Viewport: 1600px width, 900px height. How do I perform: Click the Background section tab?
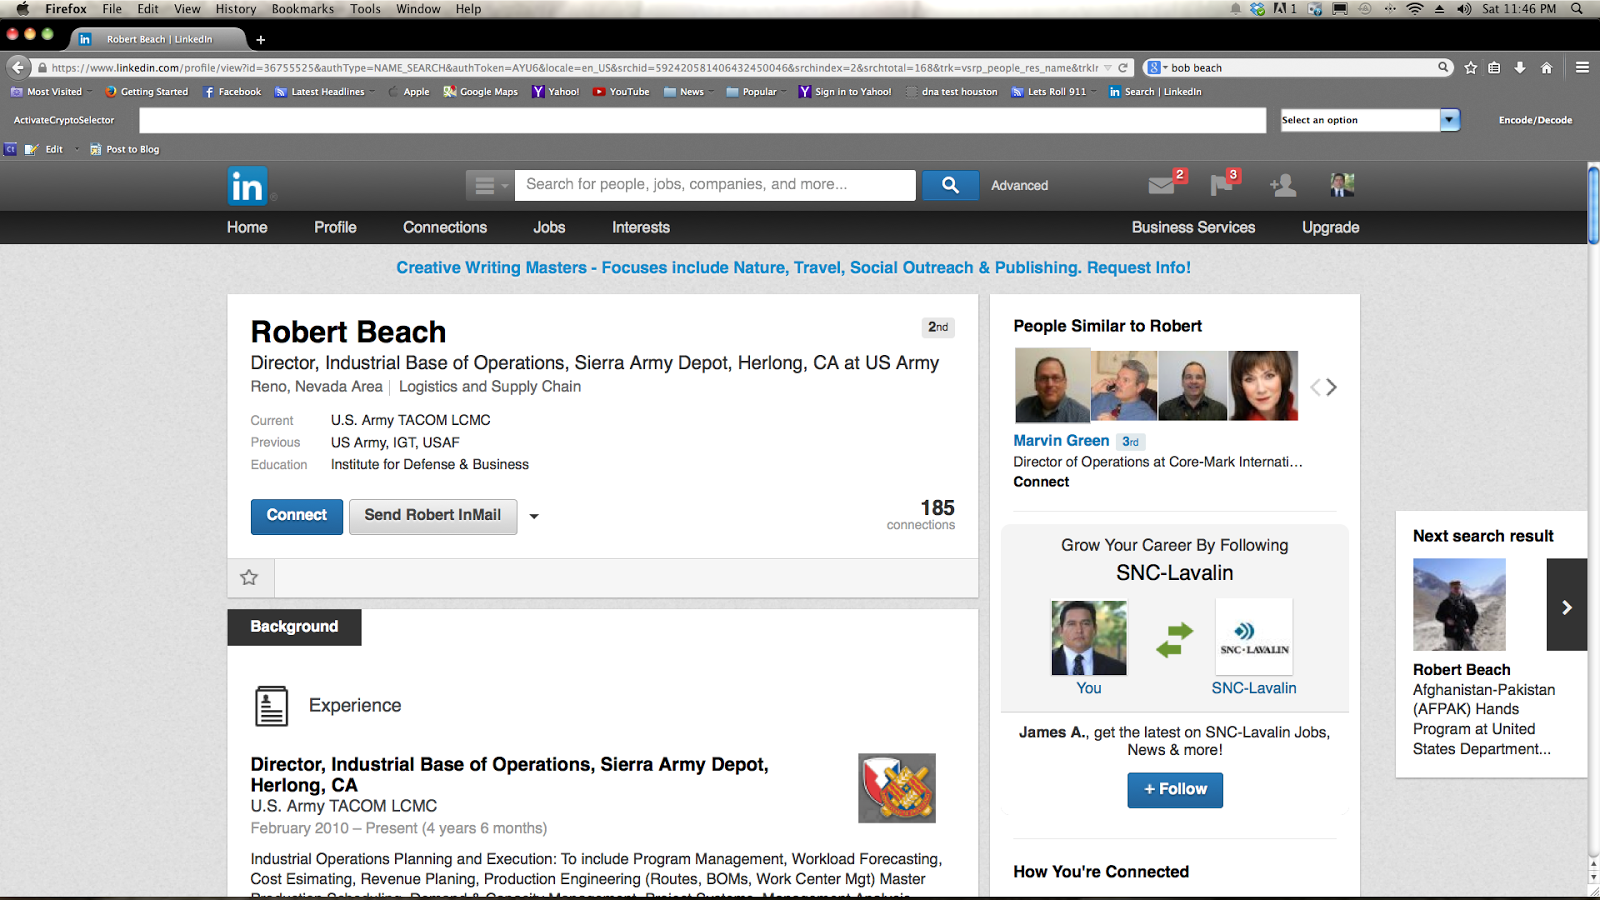pyautogui.click(x=294, y=627)
